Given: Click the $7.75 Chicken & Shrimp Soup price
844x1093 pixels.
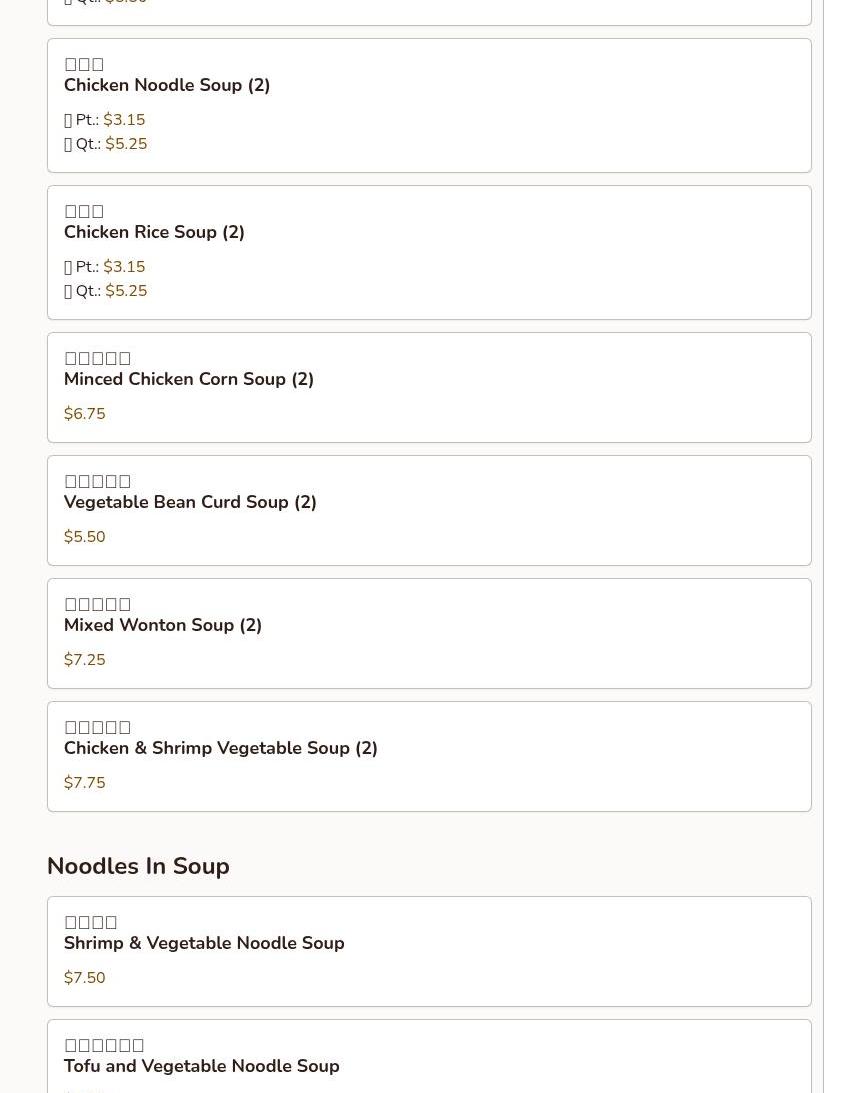Looking at the screenshot, I should pos(85,783).
